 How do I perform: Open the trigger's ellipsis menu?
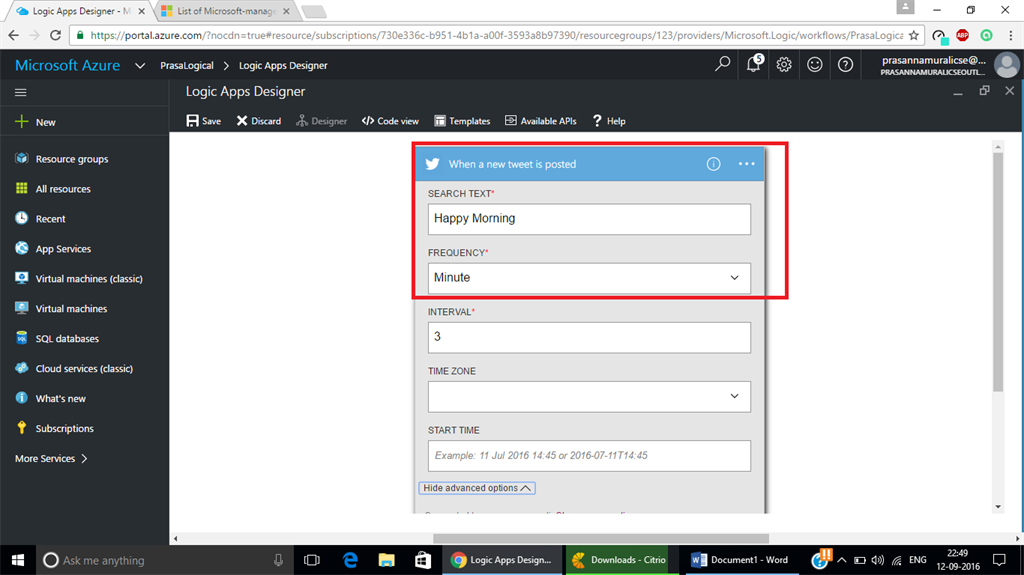[x=746, y=164]
